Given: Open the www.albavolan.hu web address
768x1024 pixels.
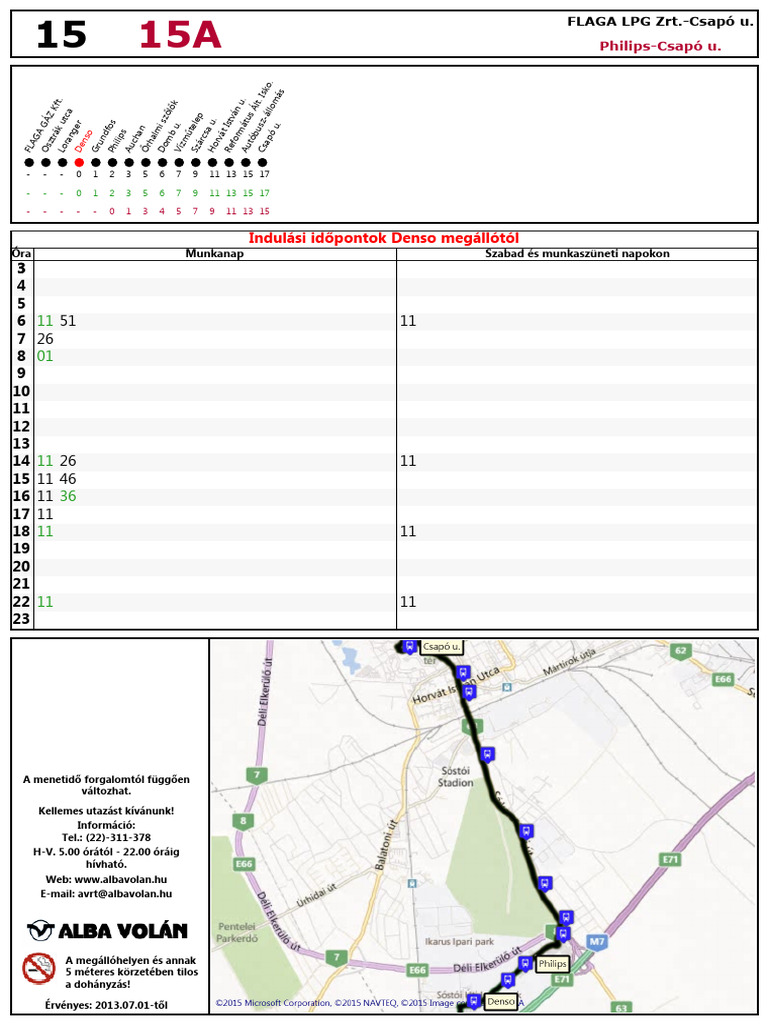Looking at the screenshot, I should tap(121, 879).
